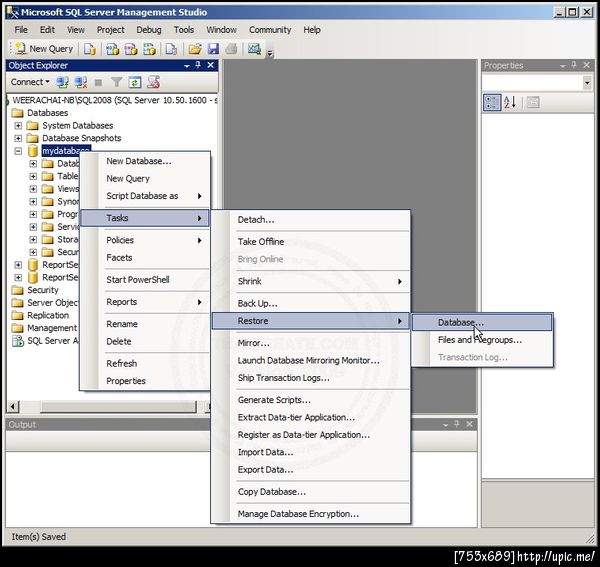600x567 pixels.
Task: Pin the Object Explorer panel
Action: 198,65
